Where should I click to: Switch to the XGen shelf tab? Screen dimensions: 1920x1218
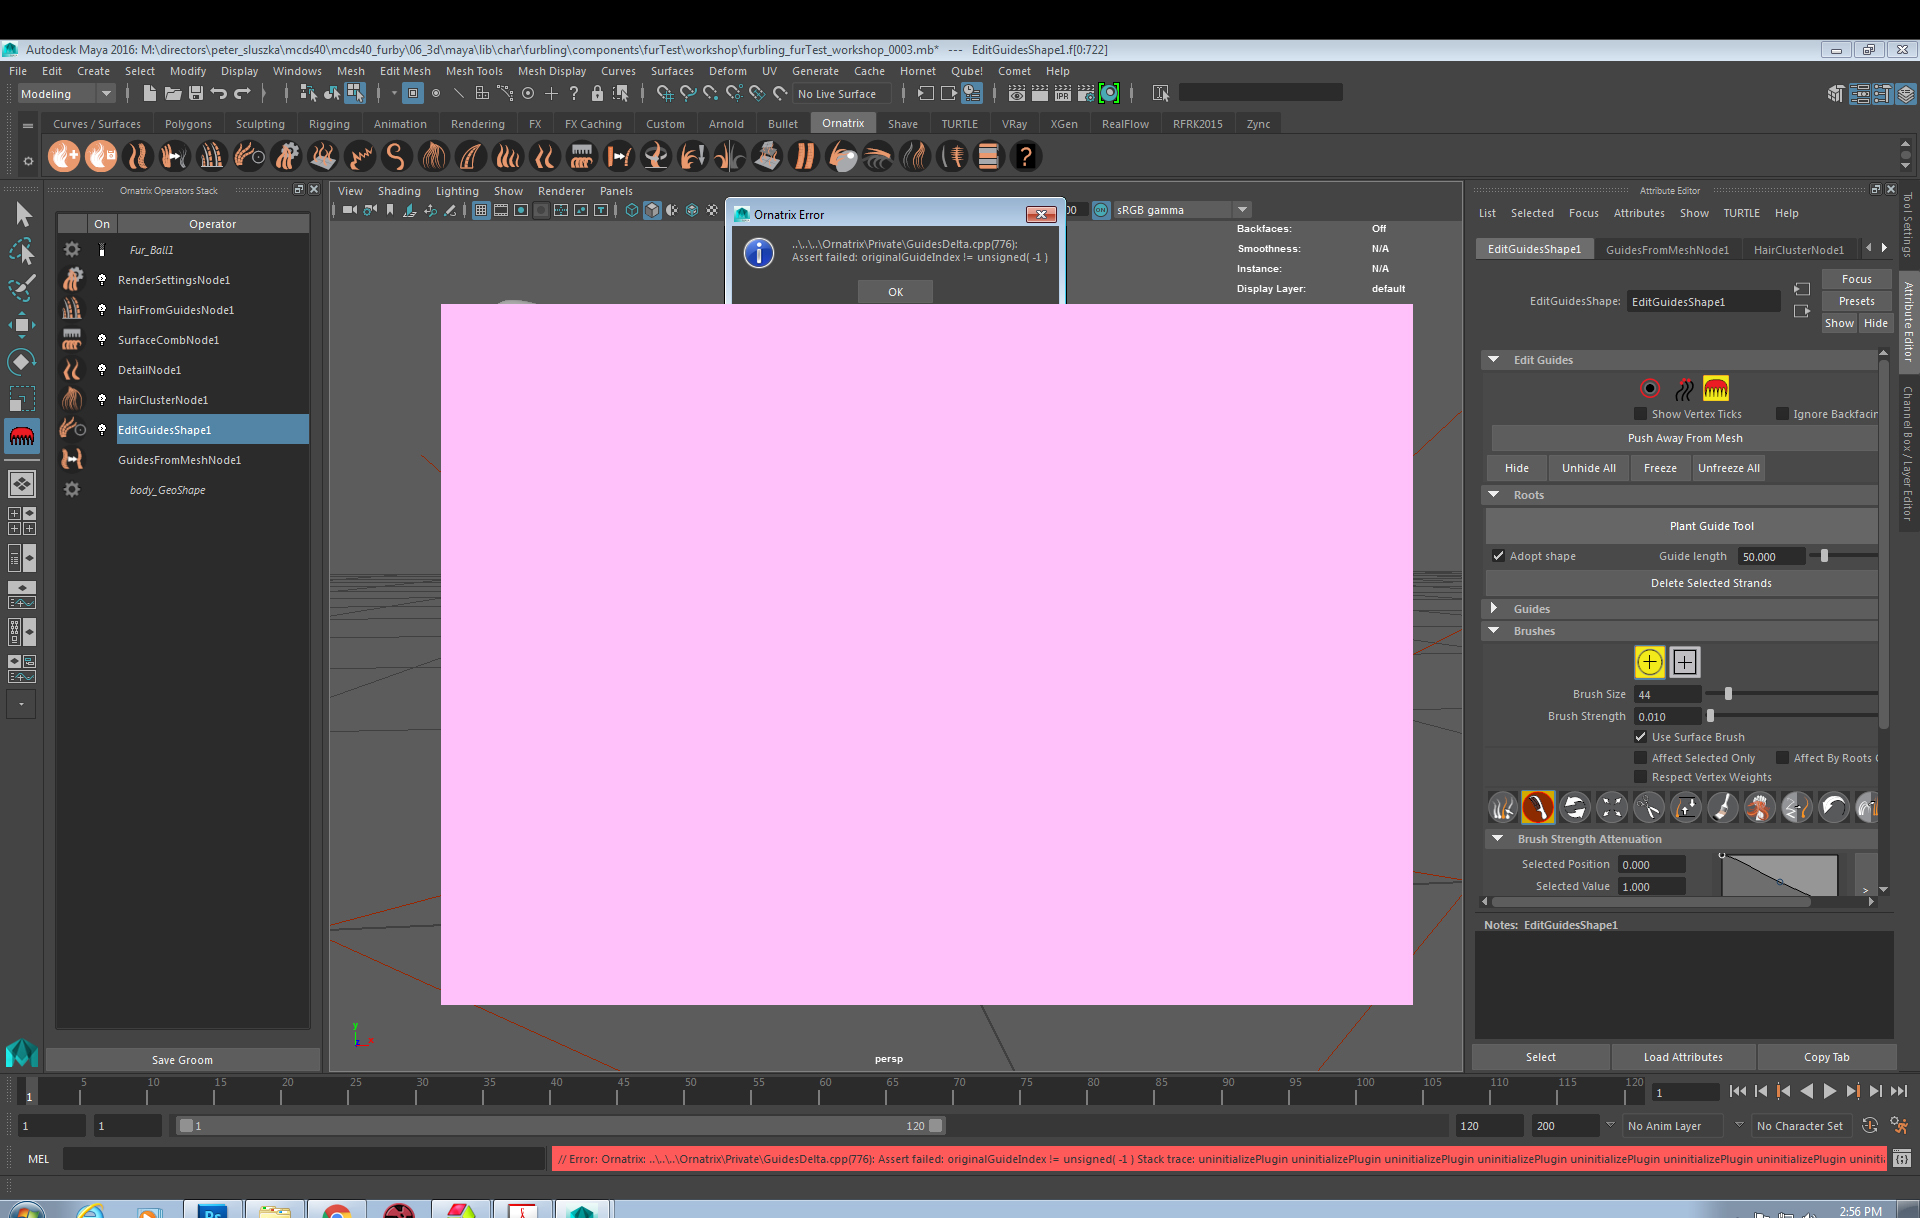click(x=1063, y=124)
